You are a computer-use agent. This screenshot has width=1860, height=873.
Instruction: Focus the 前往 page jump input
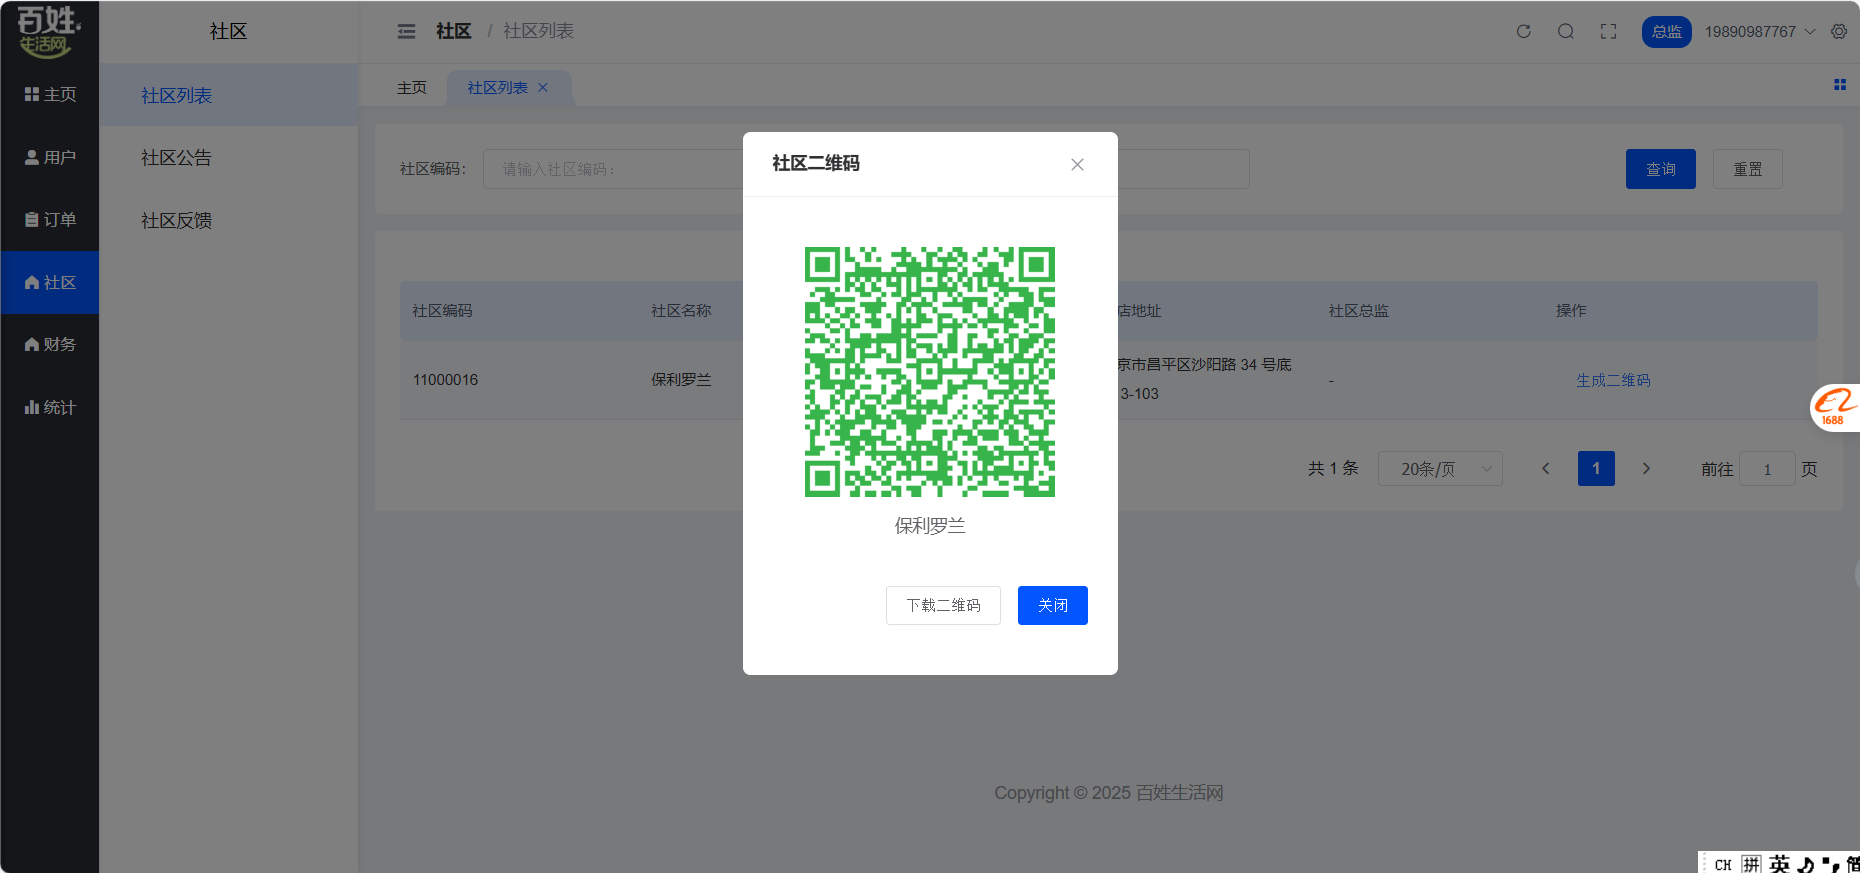1767,469
